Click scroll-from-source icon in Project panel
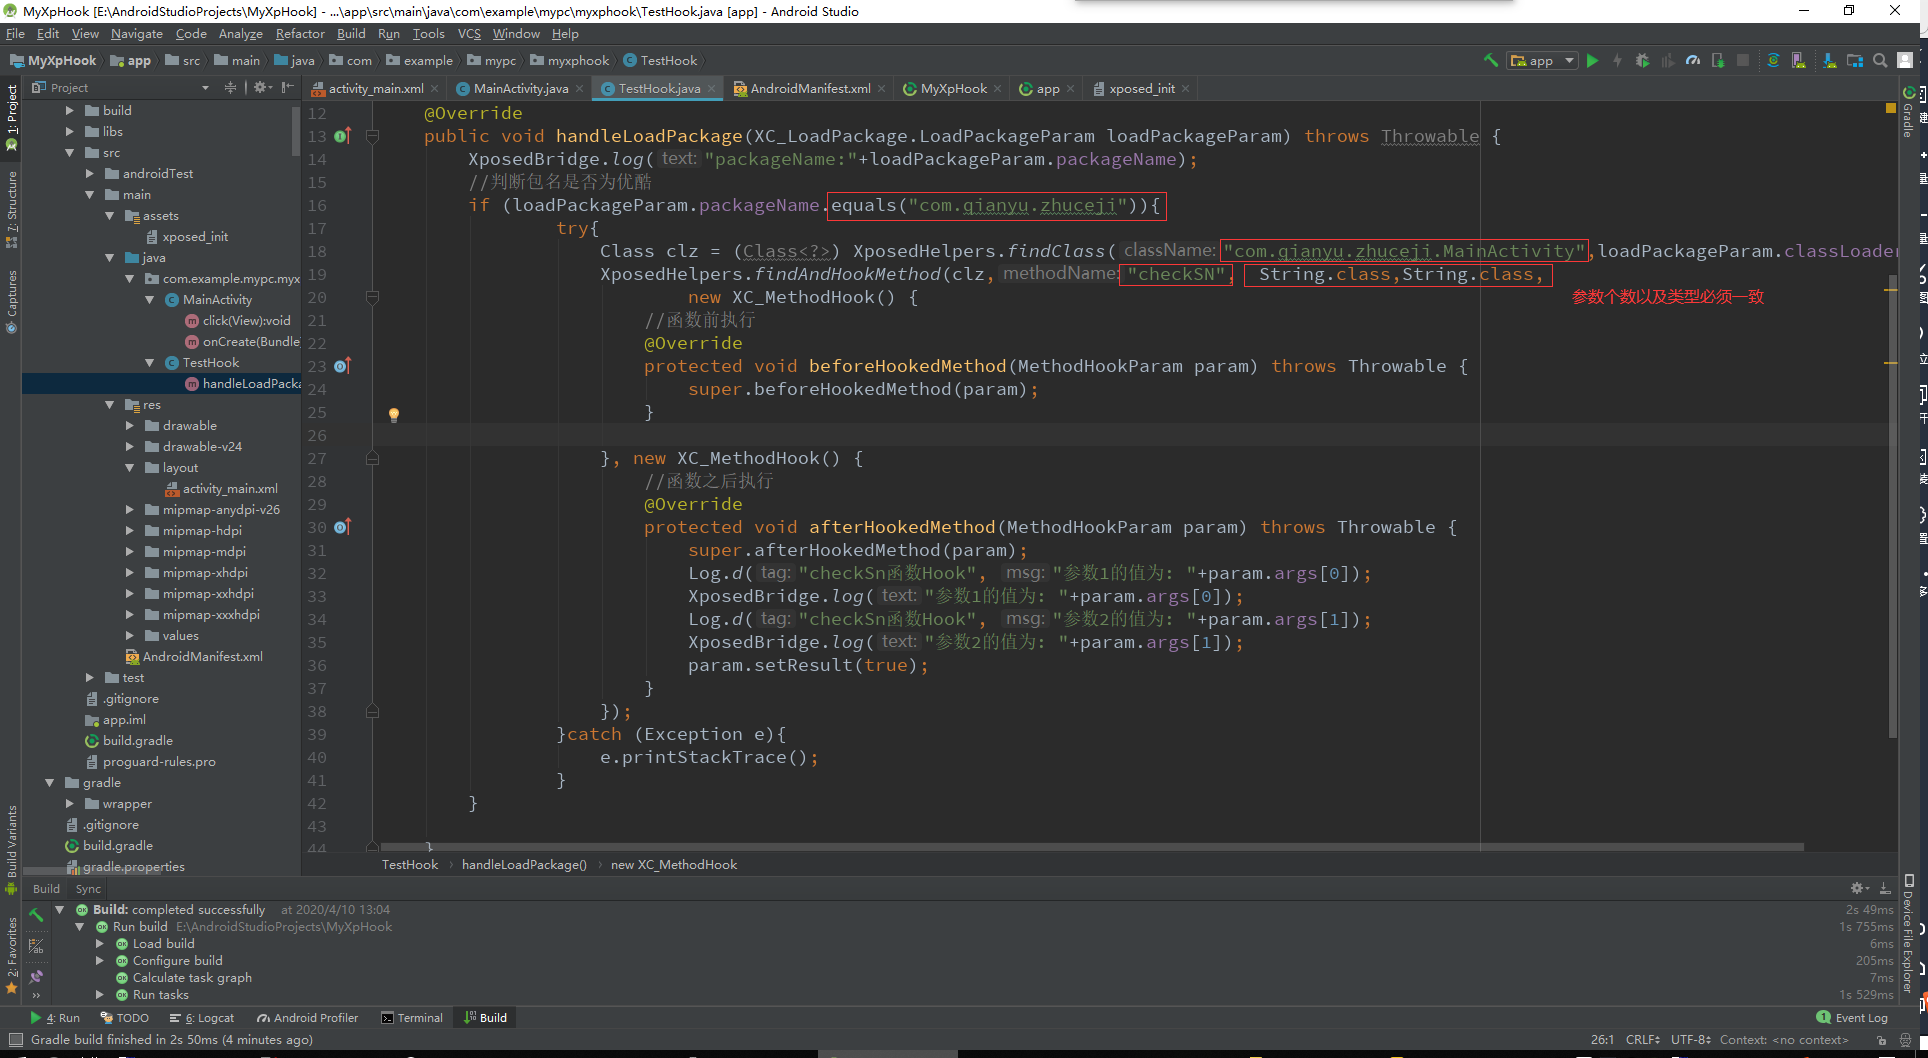The image size is (1928, 1058). (230, 88)
